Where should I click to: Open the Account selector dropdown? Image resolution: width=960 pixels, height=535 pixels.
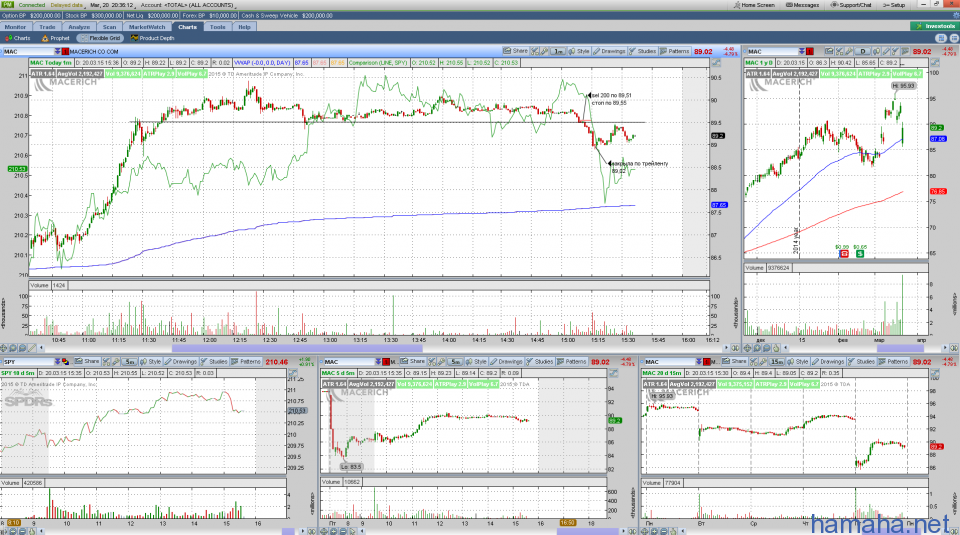[187, 5]
